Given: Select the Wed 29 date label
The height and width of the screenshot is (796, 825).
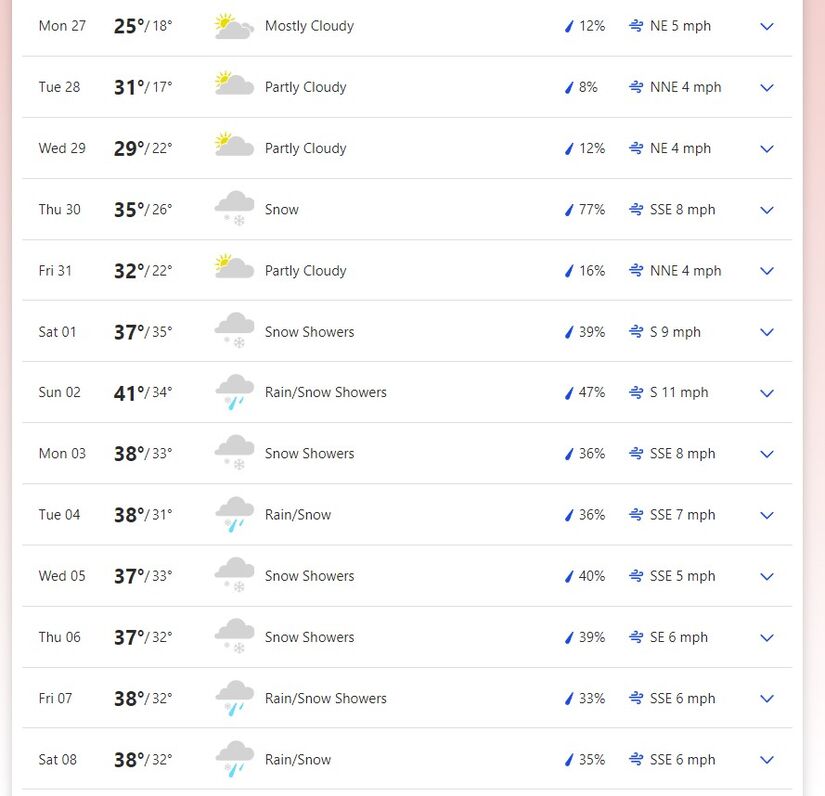Looking at the screenshot, I should (x=62, y=148).
